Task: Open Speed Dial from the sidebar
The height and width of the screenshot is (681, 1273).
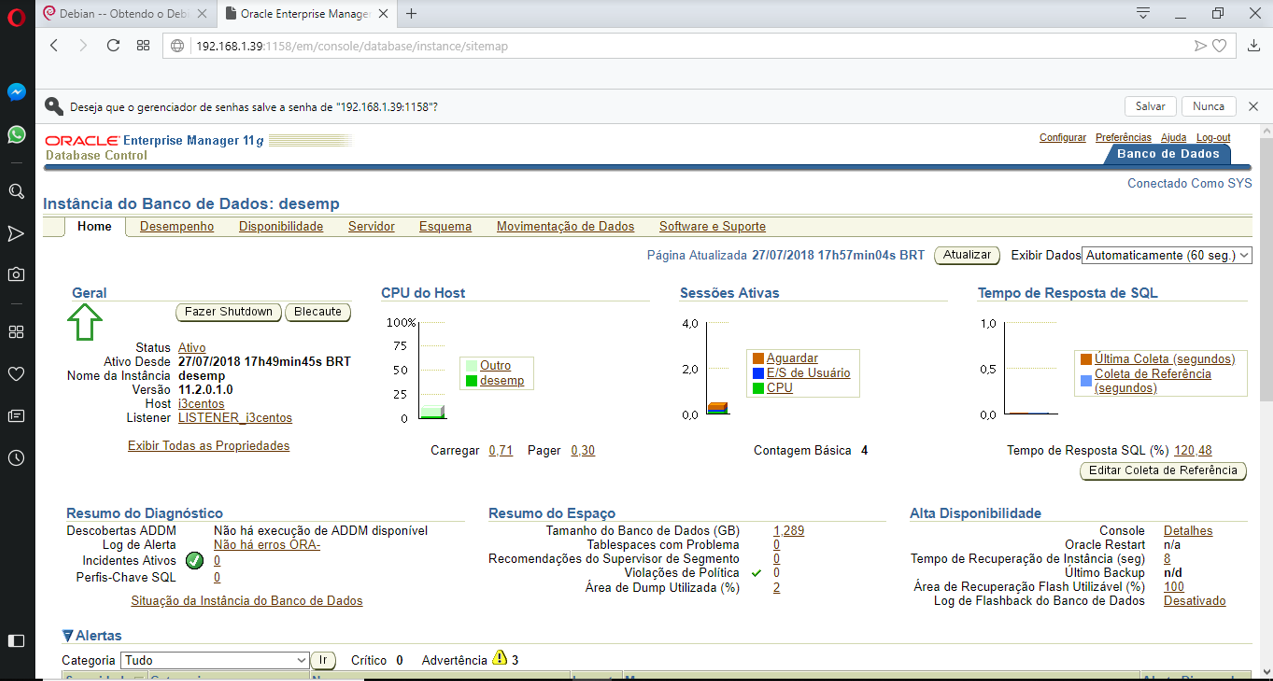Action: click(16, 332)
